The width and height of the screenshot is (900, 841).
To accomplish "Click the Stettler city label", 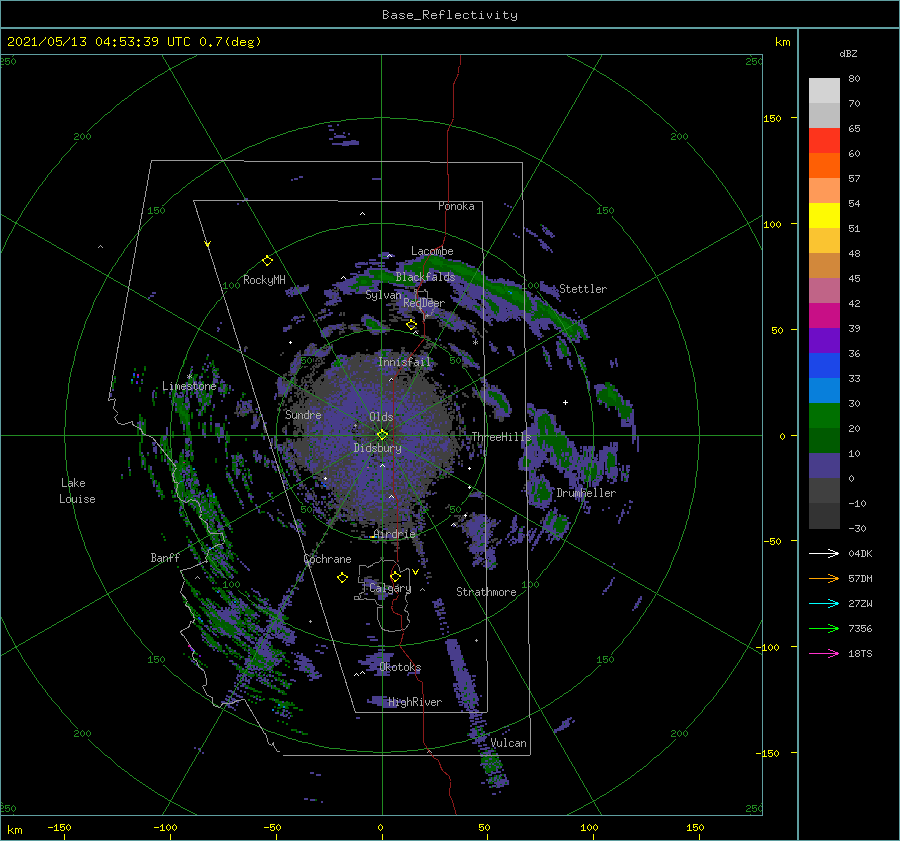I will (583, 289).
